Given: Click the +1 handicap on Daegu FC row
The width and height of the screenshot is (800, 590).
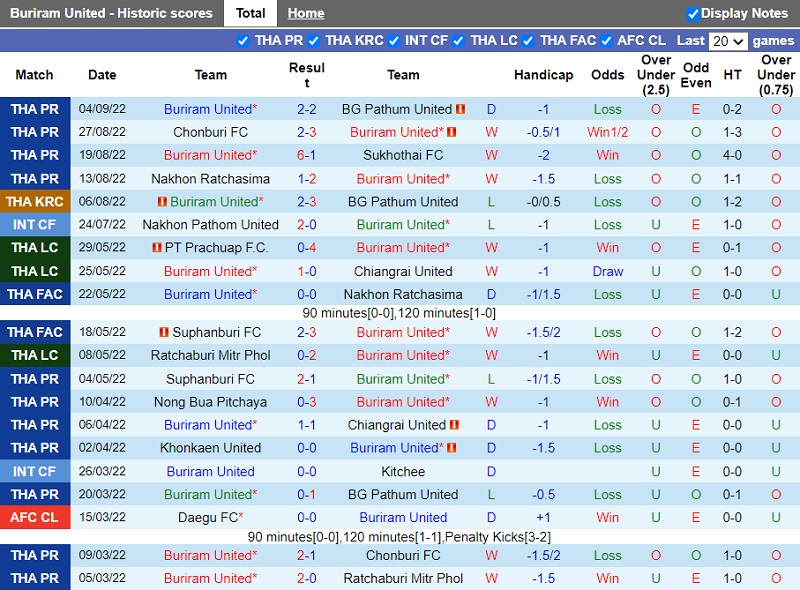Looking at the screenshot, I should 543,518.
